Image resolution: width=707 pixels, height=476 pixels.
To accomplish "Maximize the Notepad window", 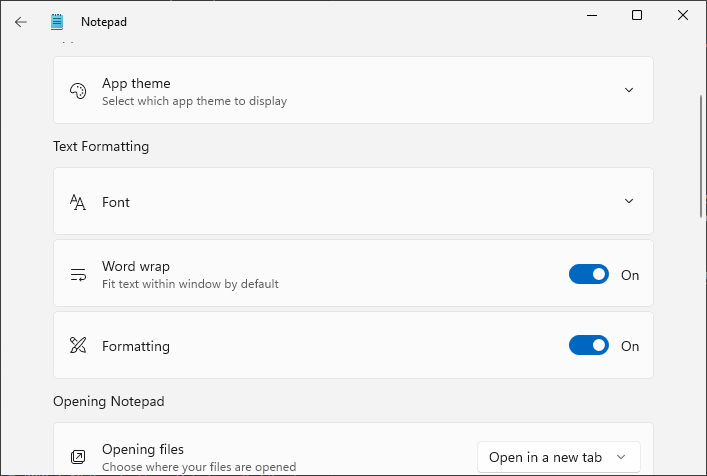I will 637,15.
